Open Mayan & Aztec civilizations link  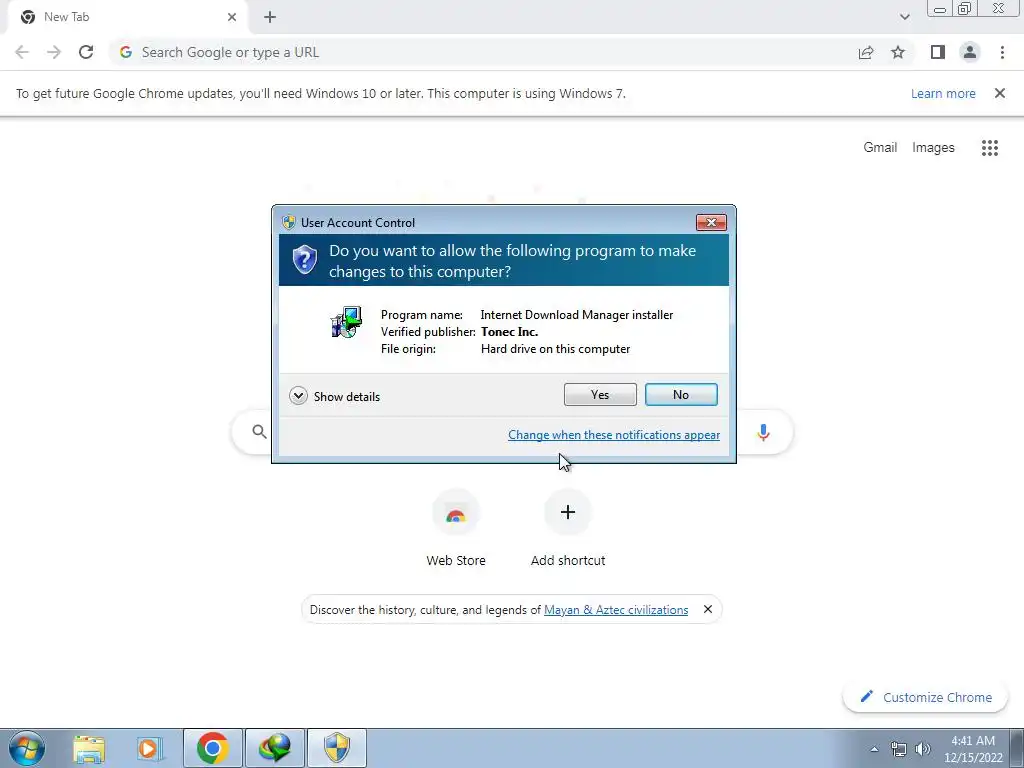616,610
